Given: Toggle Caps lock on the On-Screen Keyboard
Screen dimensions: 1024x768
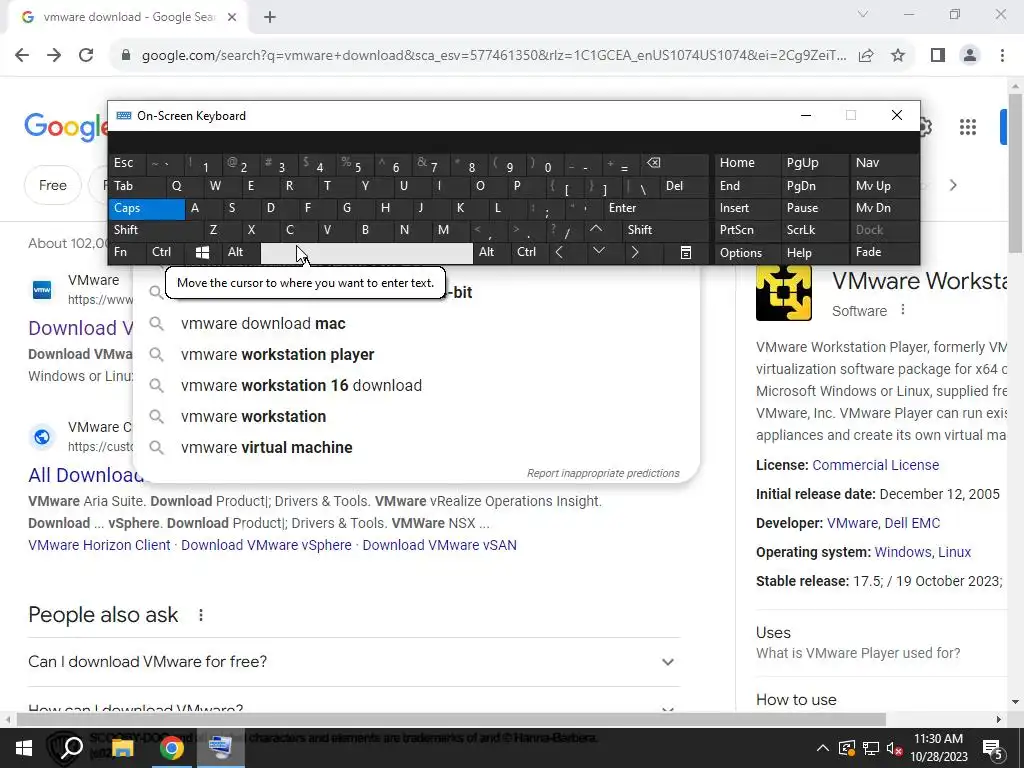Looking at the screenshot, I should [x=147, y=208].
